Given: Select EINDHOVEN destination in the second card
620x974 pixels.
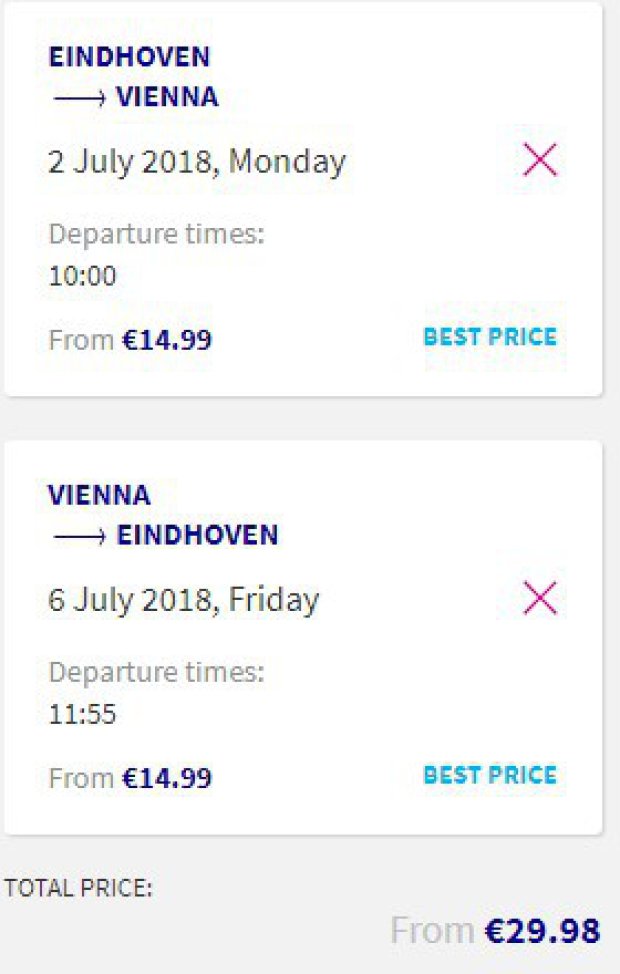Looking at the screenshot, I should click(197, 535).
